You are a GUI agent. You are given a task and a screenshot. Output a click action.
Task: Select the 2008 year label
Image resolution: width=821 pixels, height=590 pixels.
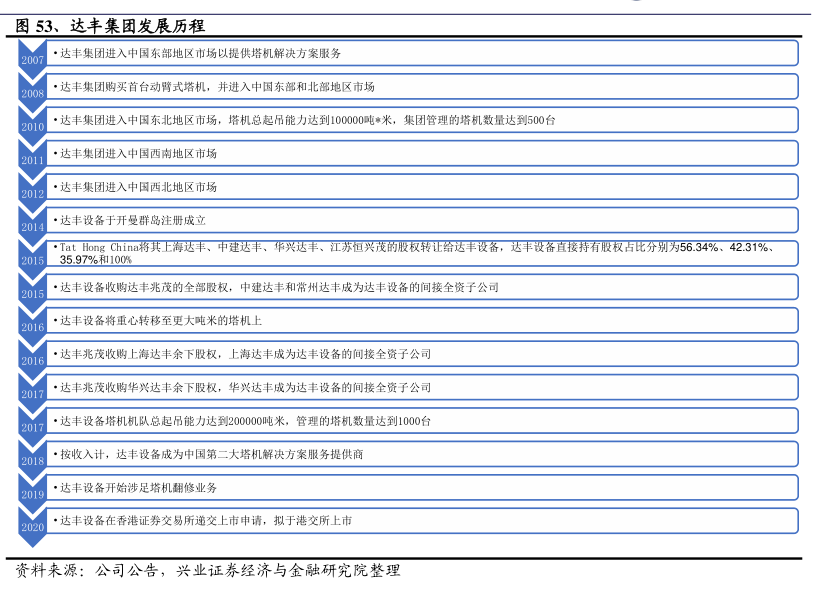(32, 94)
